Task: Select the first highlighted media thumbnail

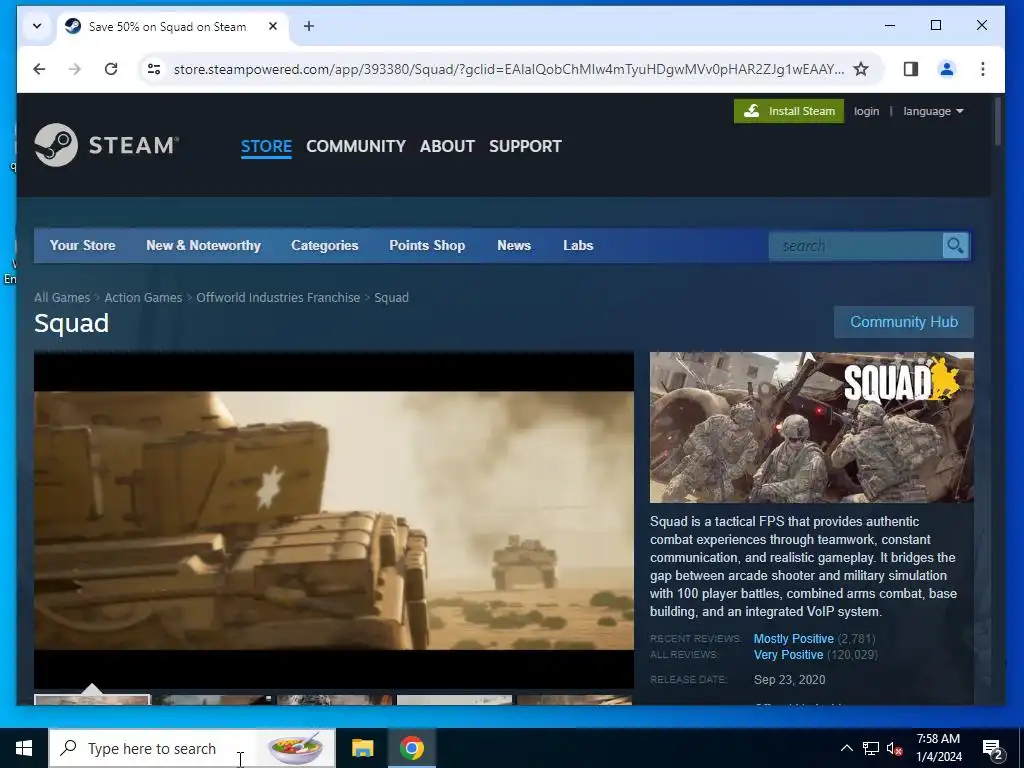Action: (92, 699)
